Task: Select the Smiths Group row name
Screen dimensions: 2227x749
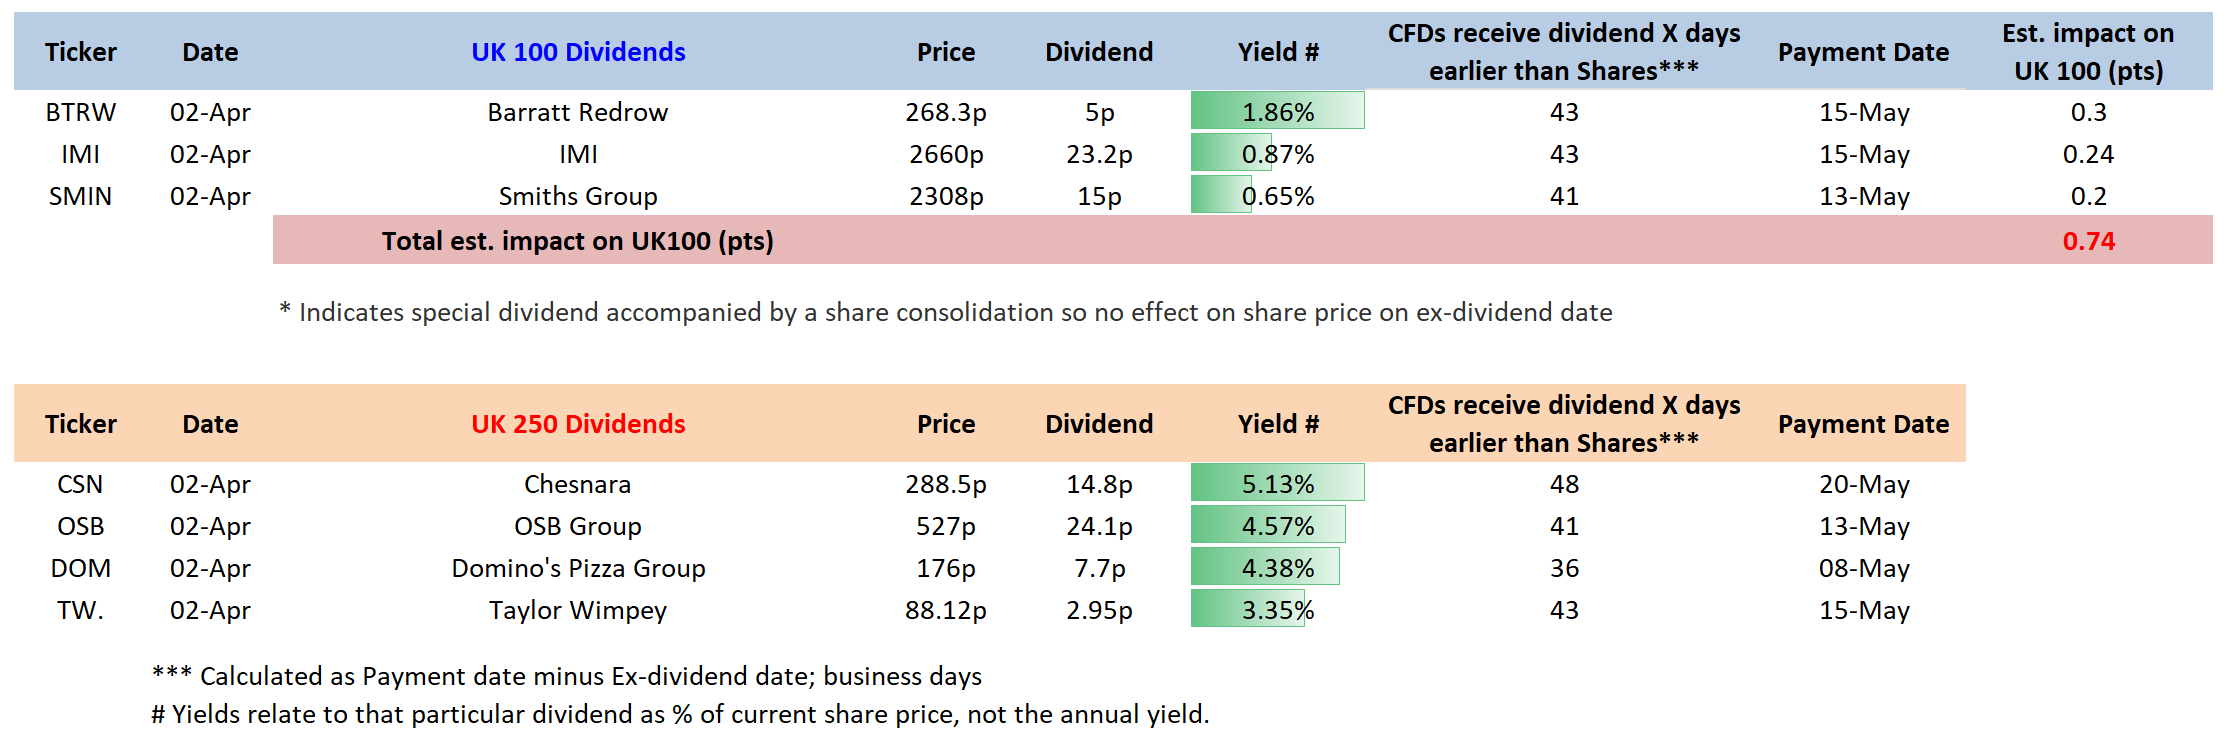Action: tap(578, 196)
